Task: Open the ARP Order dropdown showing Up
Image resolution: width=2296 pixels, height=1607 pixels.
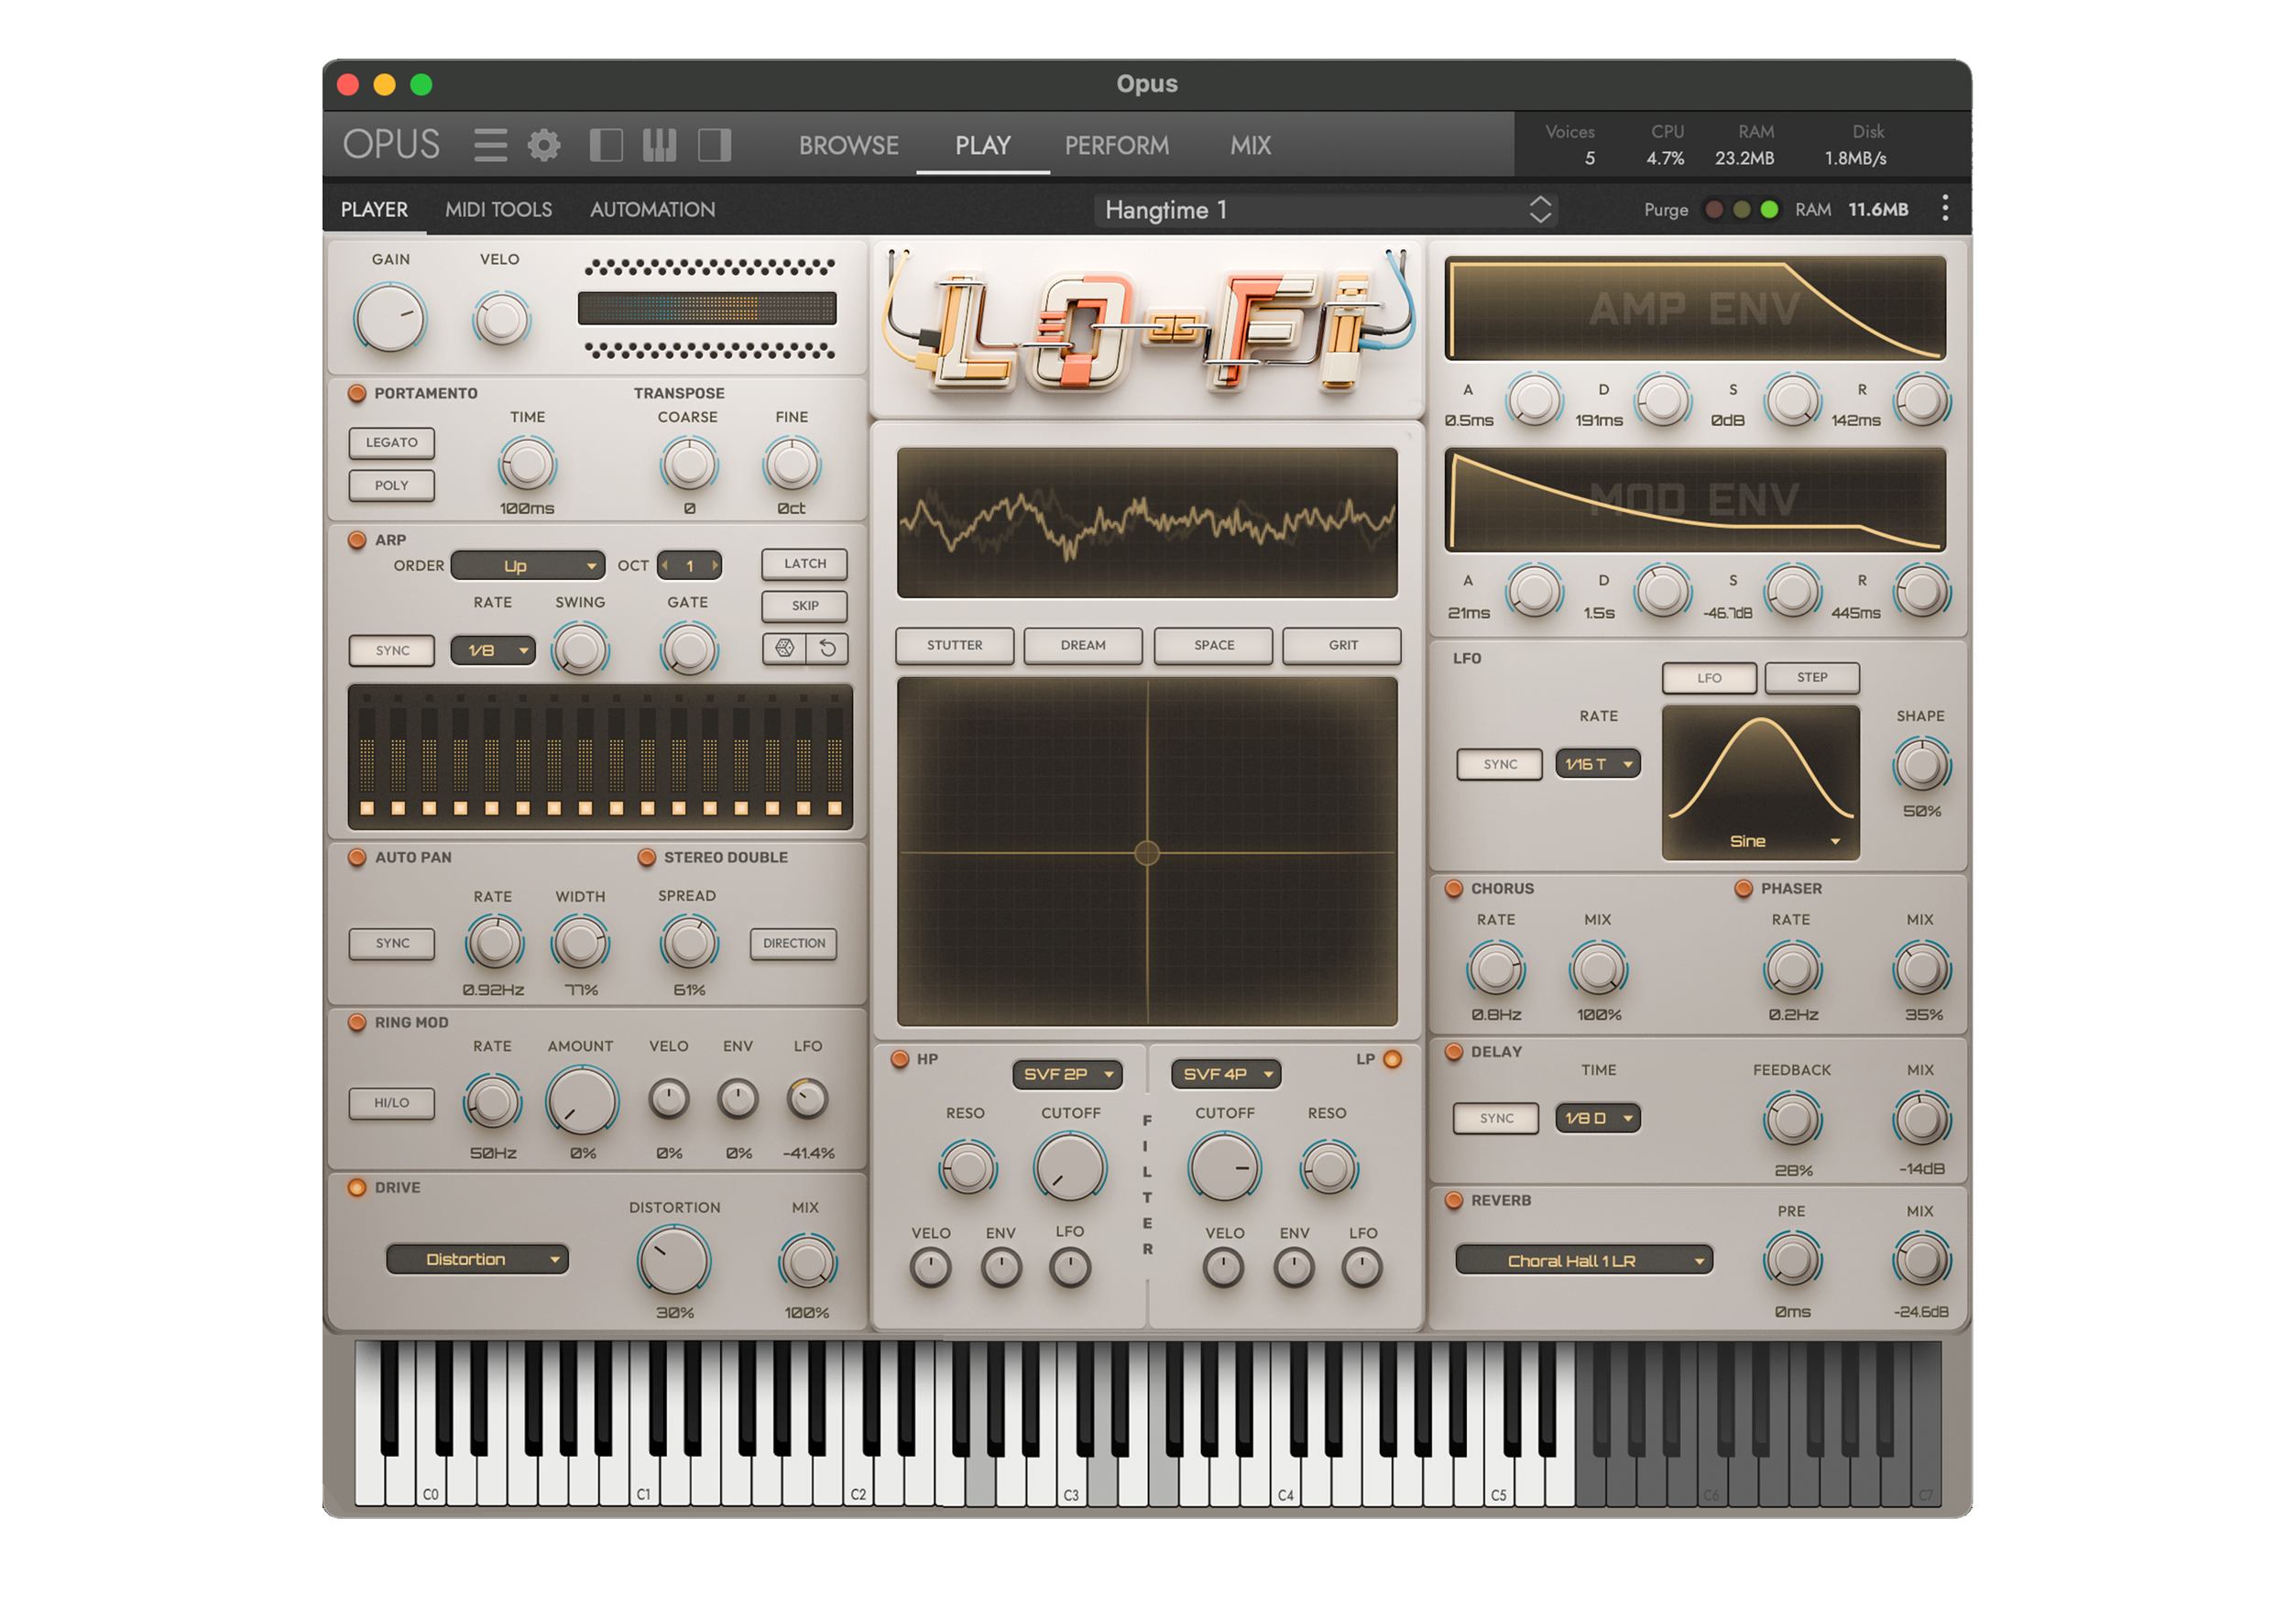Action: point(527,566)
